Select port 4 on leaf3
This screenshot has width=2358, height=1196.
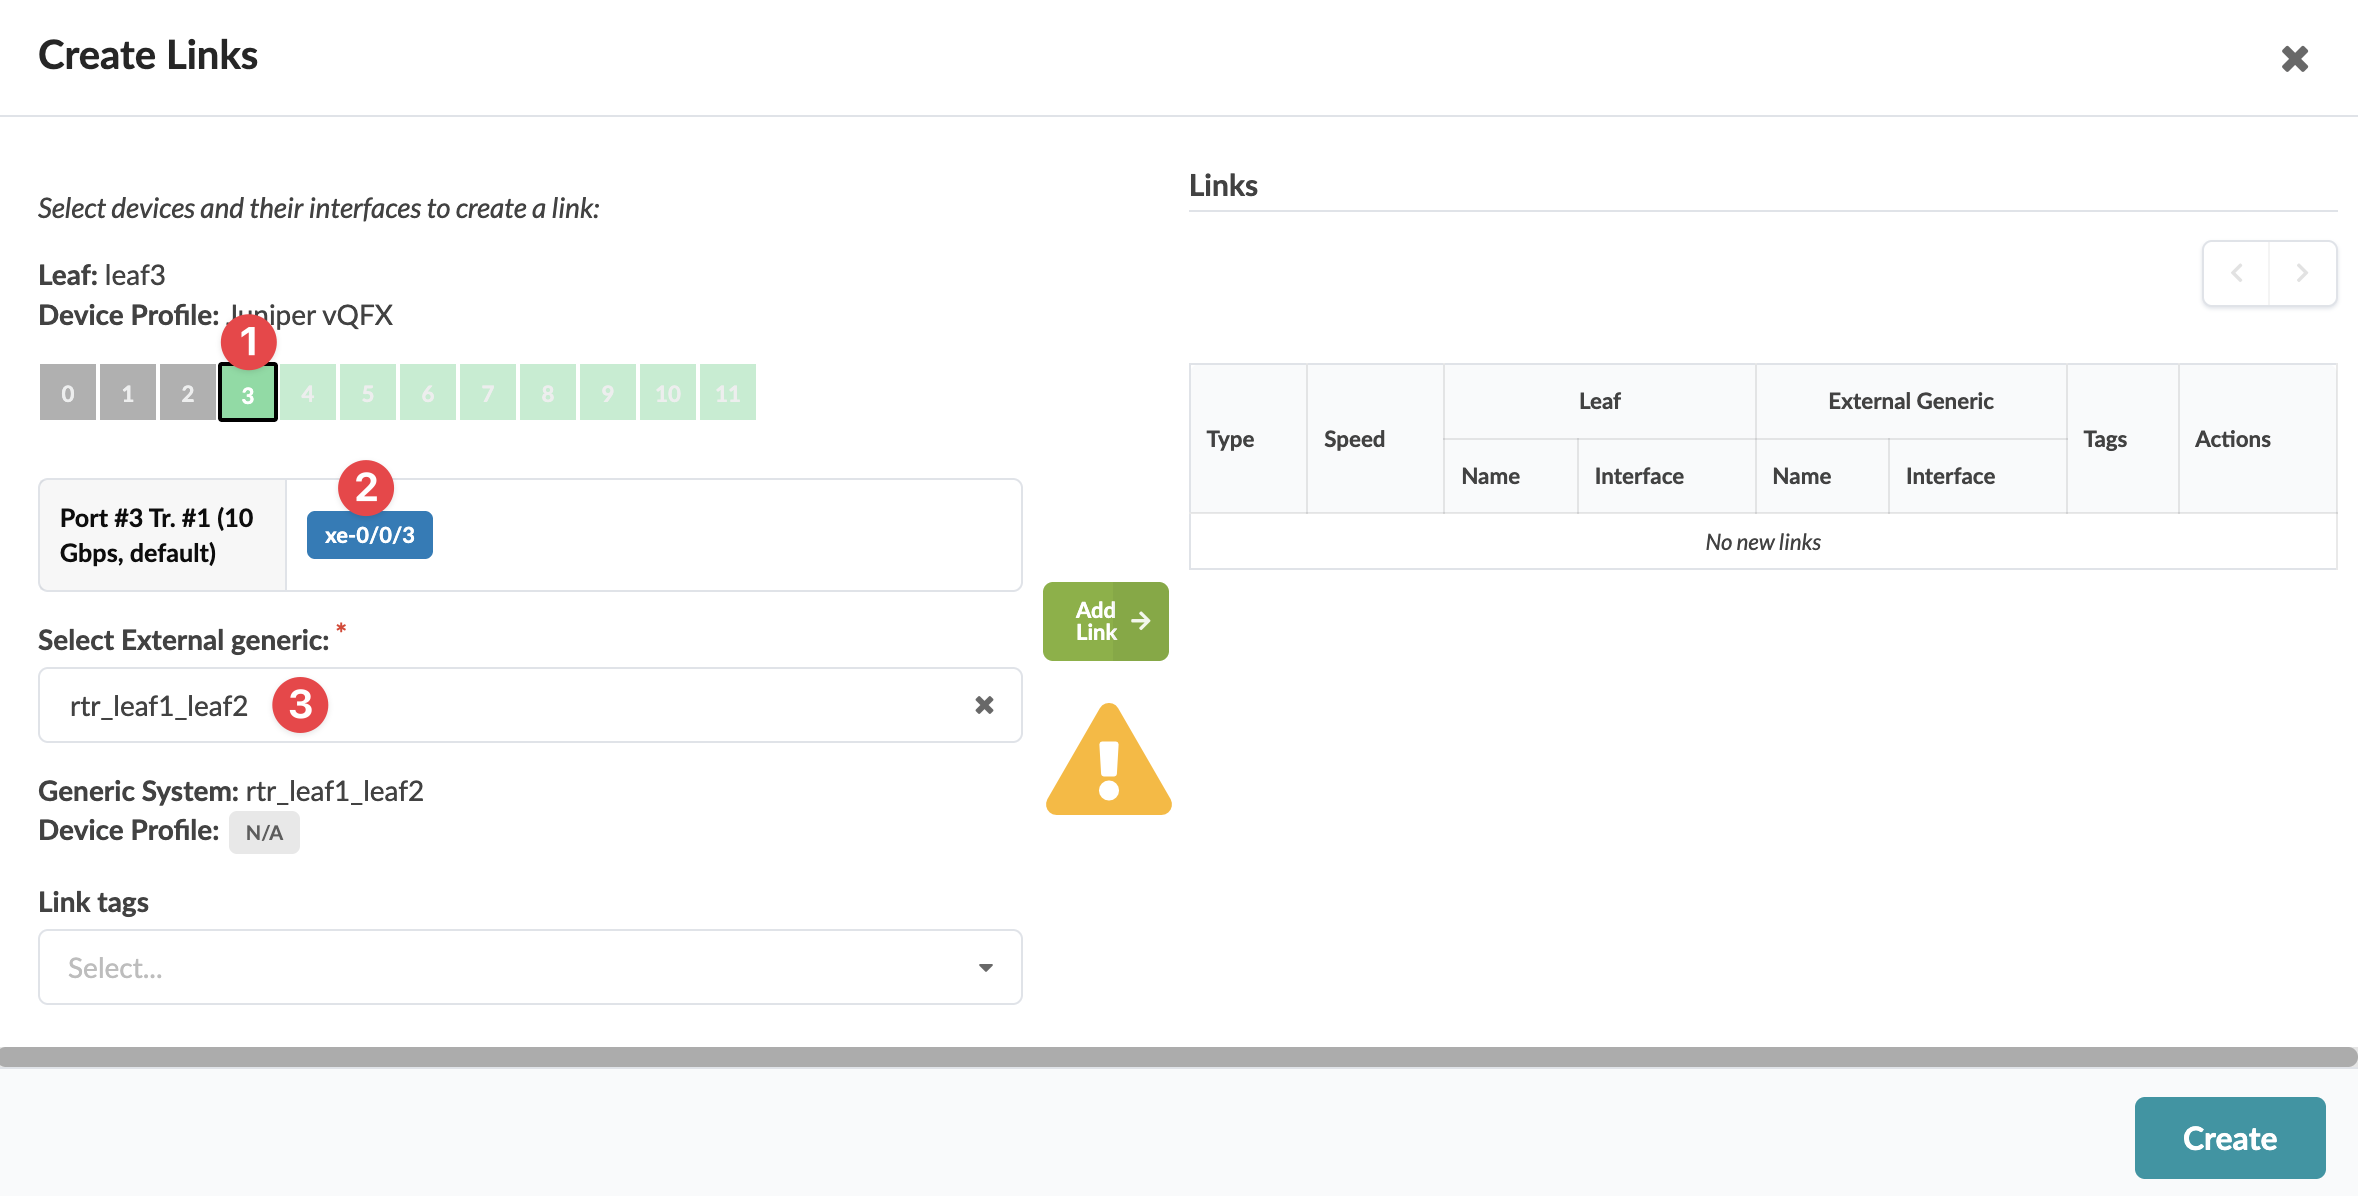tap(308, 393)
